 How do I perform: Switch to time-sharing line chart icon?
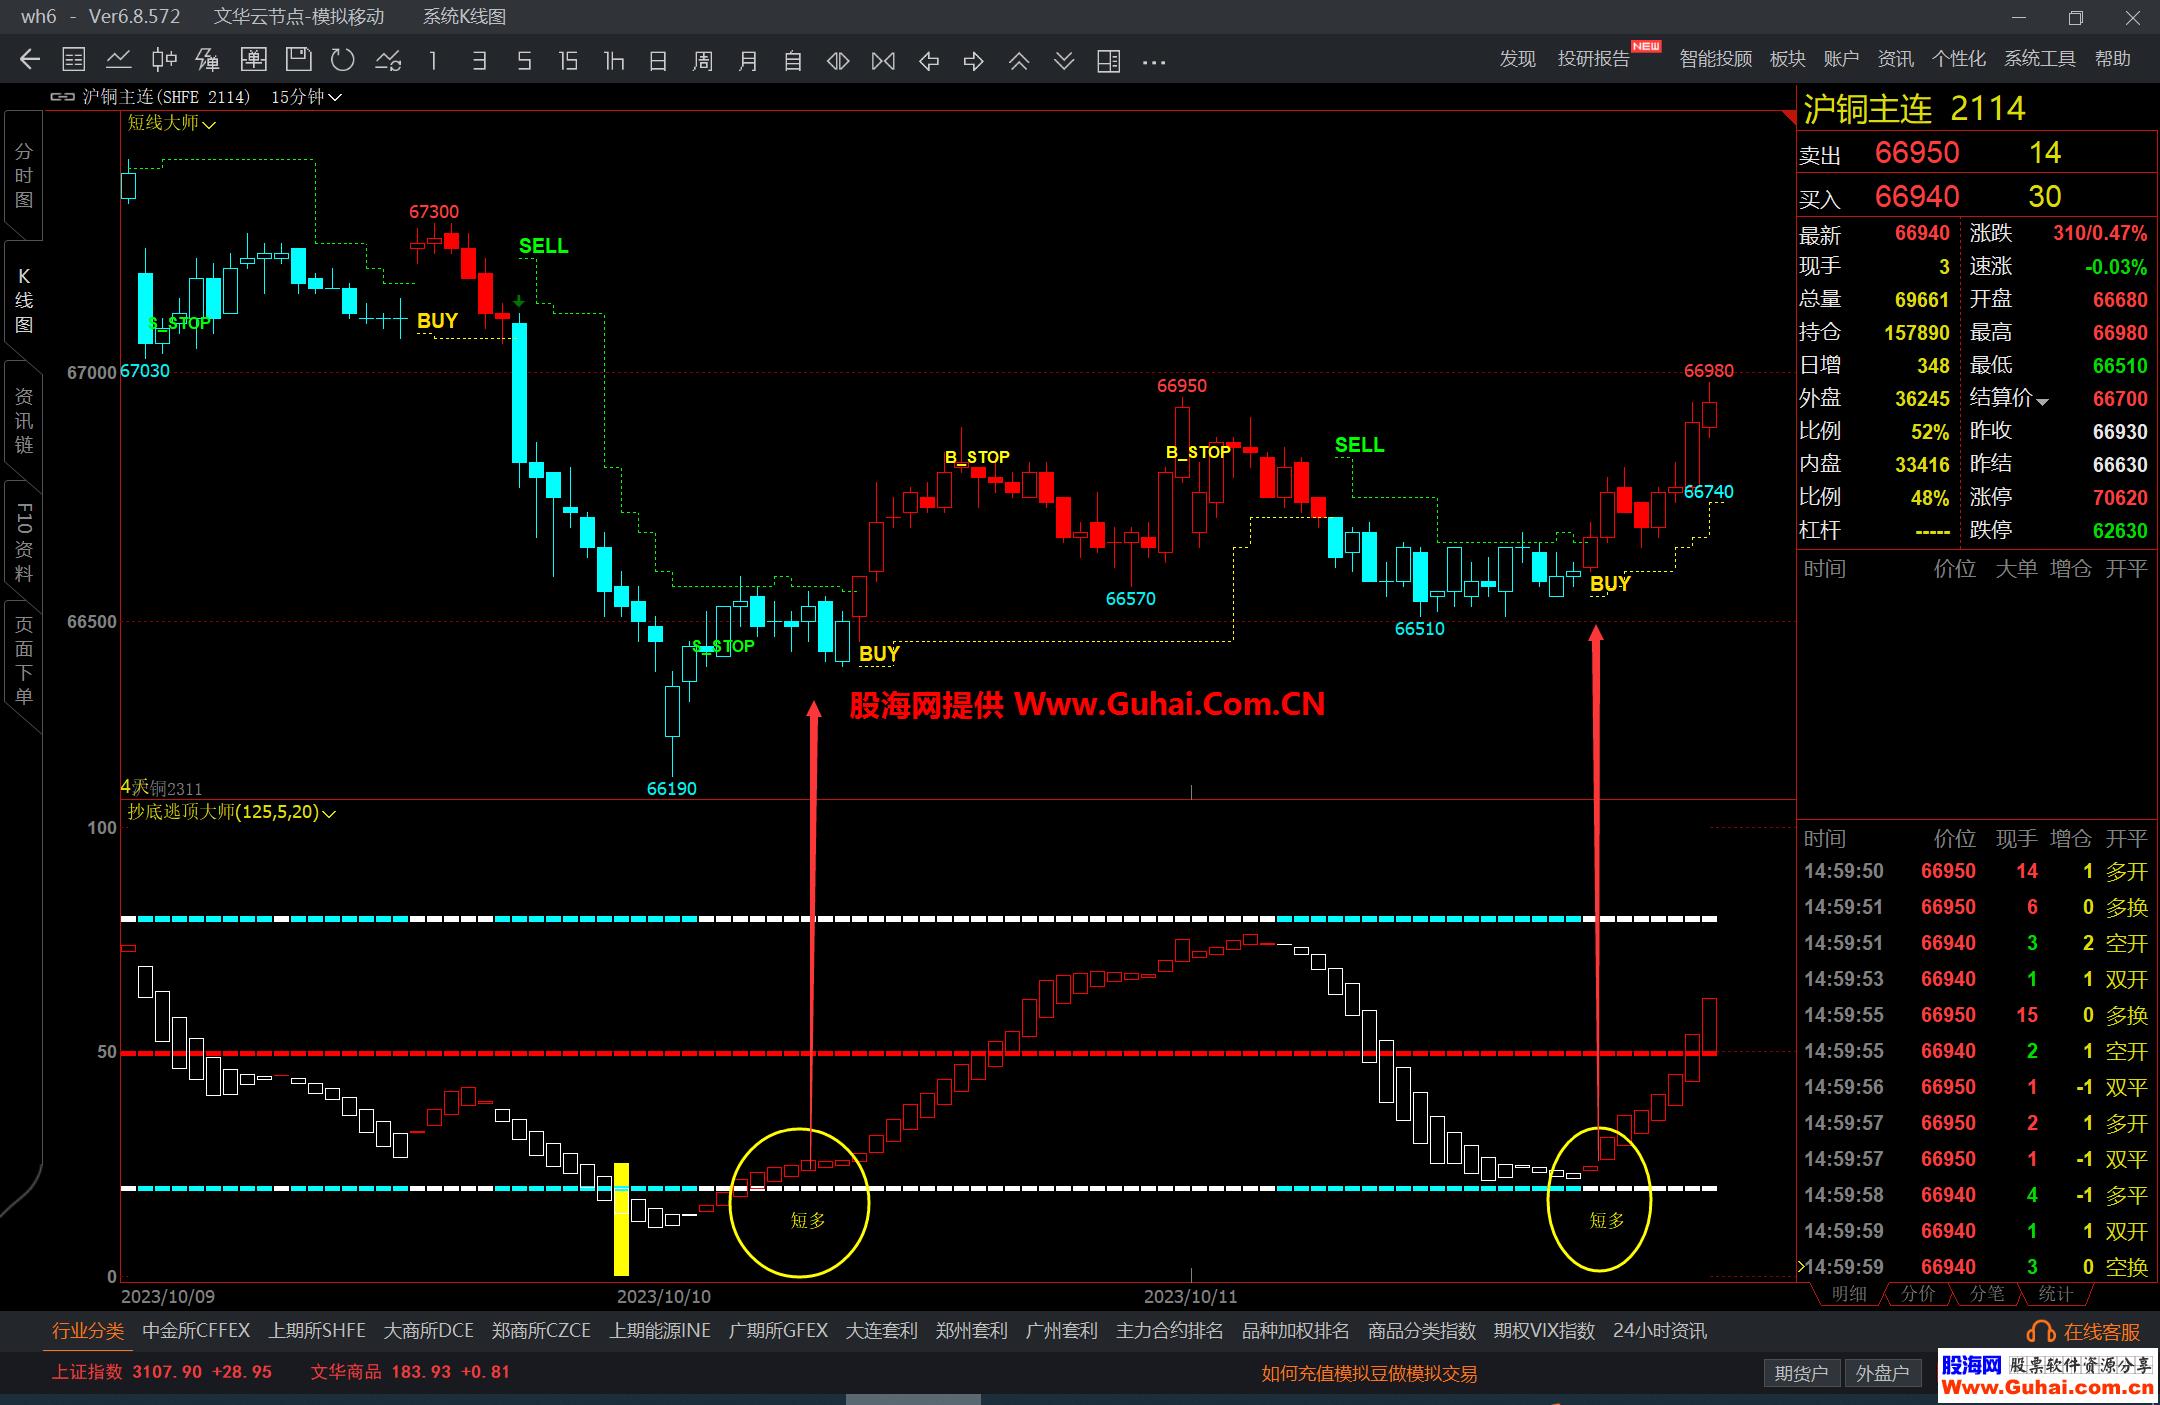pos(119,60)
